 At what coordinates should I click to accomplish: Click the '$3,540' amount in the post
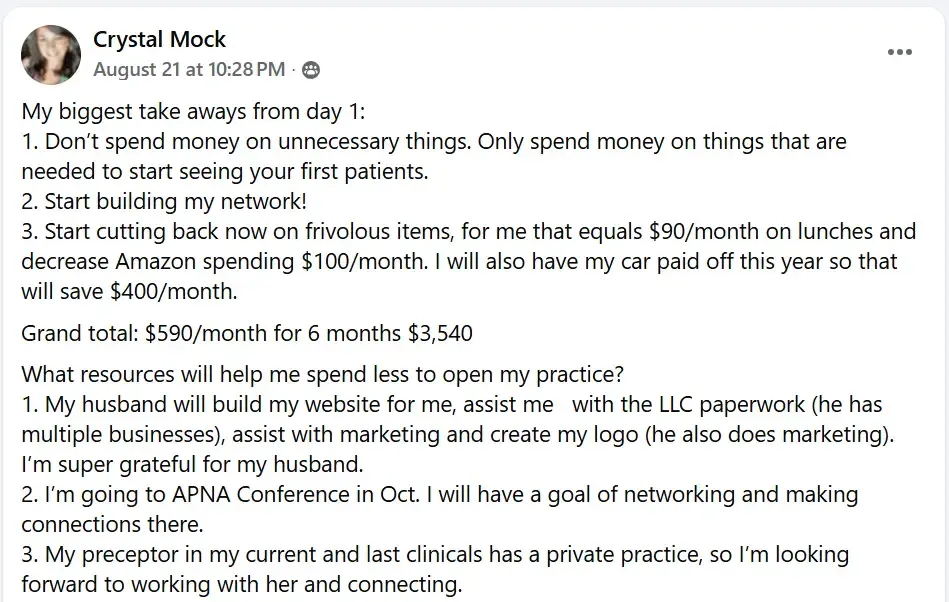pyautogui.click(x=441, y=333)
